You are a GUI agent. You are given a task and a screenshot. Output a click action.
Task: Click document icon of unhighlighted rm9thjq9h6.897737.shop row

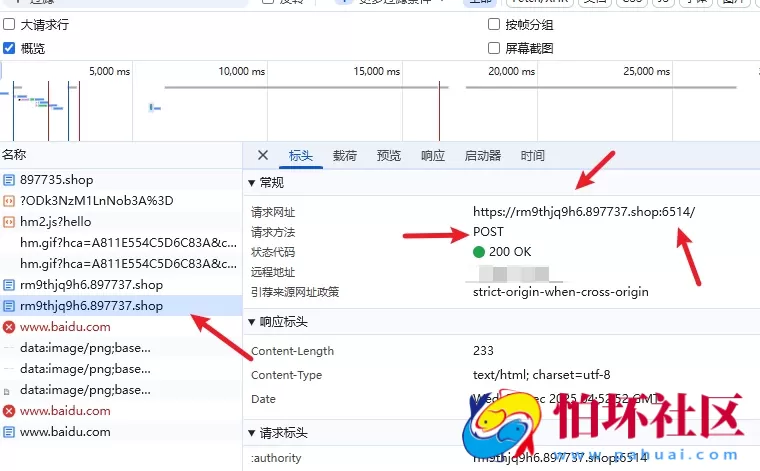click(x=9, y=285)
